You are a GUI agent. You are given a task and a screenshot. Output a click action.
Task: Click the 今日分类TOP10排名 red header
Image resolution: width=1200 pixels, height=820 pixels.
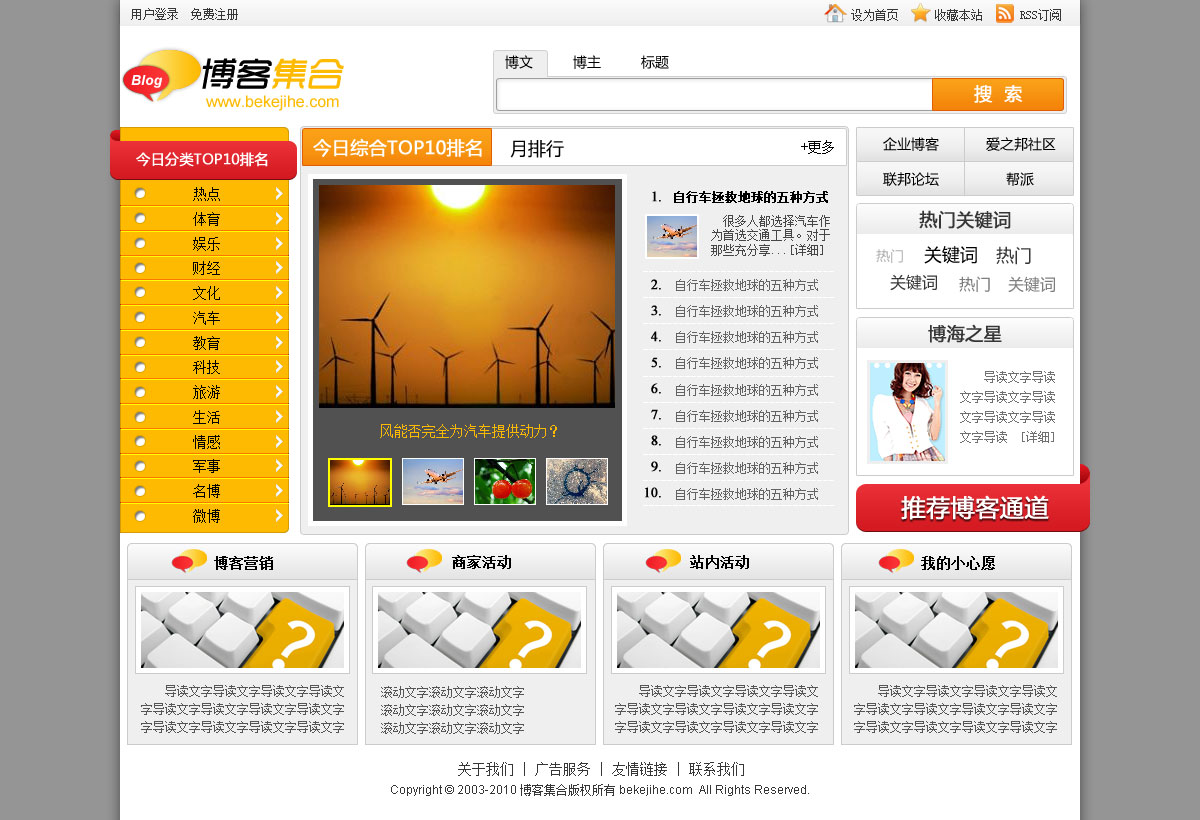coord(203,159)
